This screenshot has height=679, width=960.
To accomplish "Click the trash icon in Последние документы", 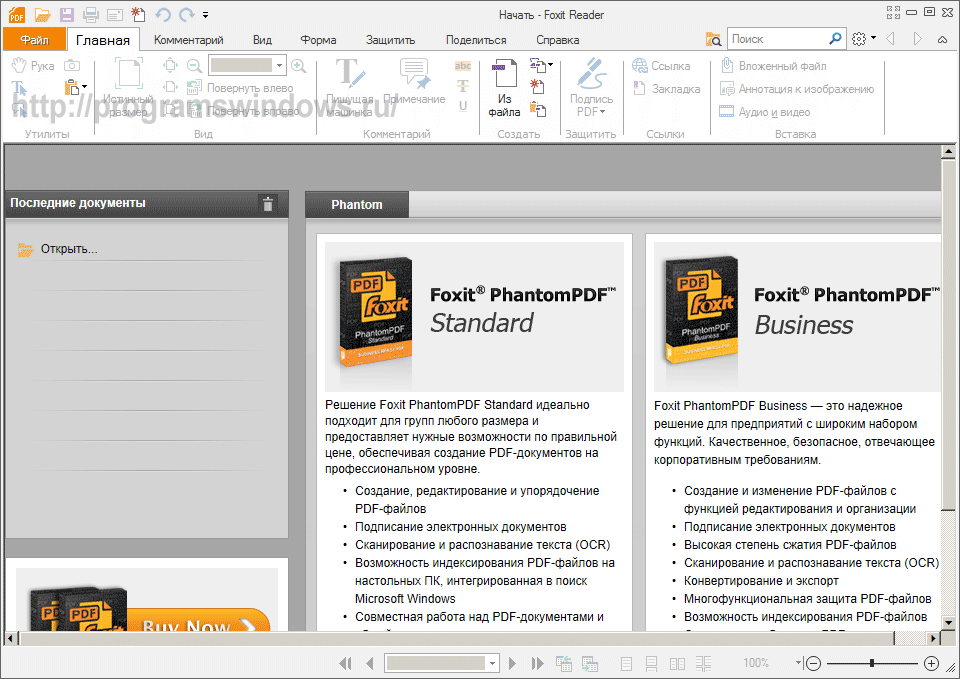I will (x=268, y=204).
